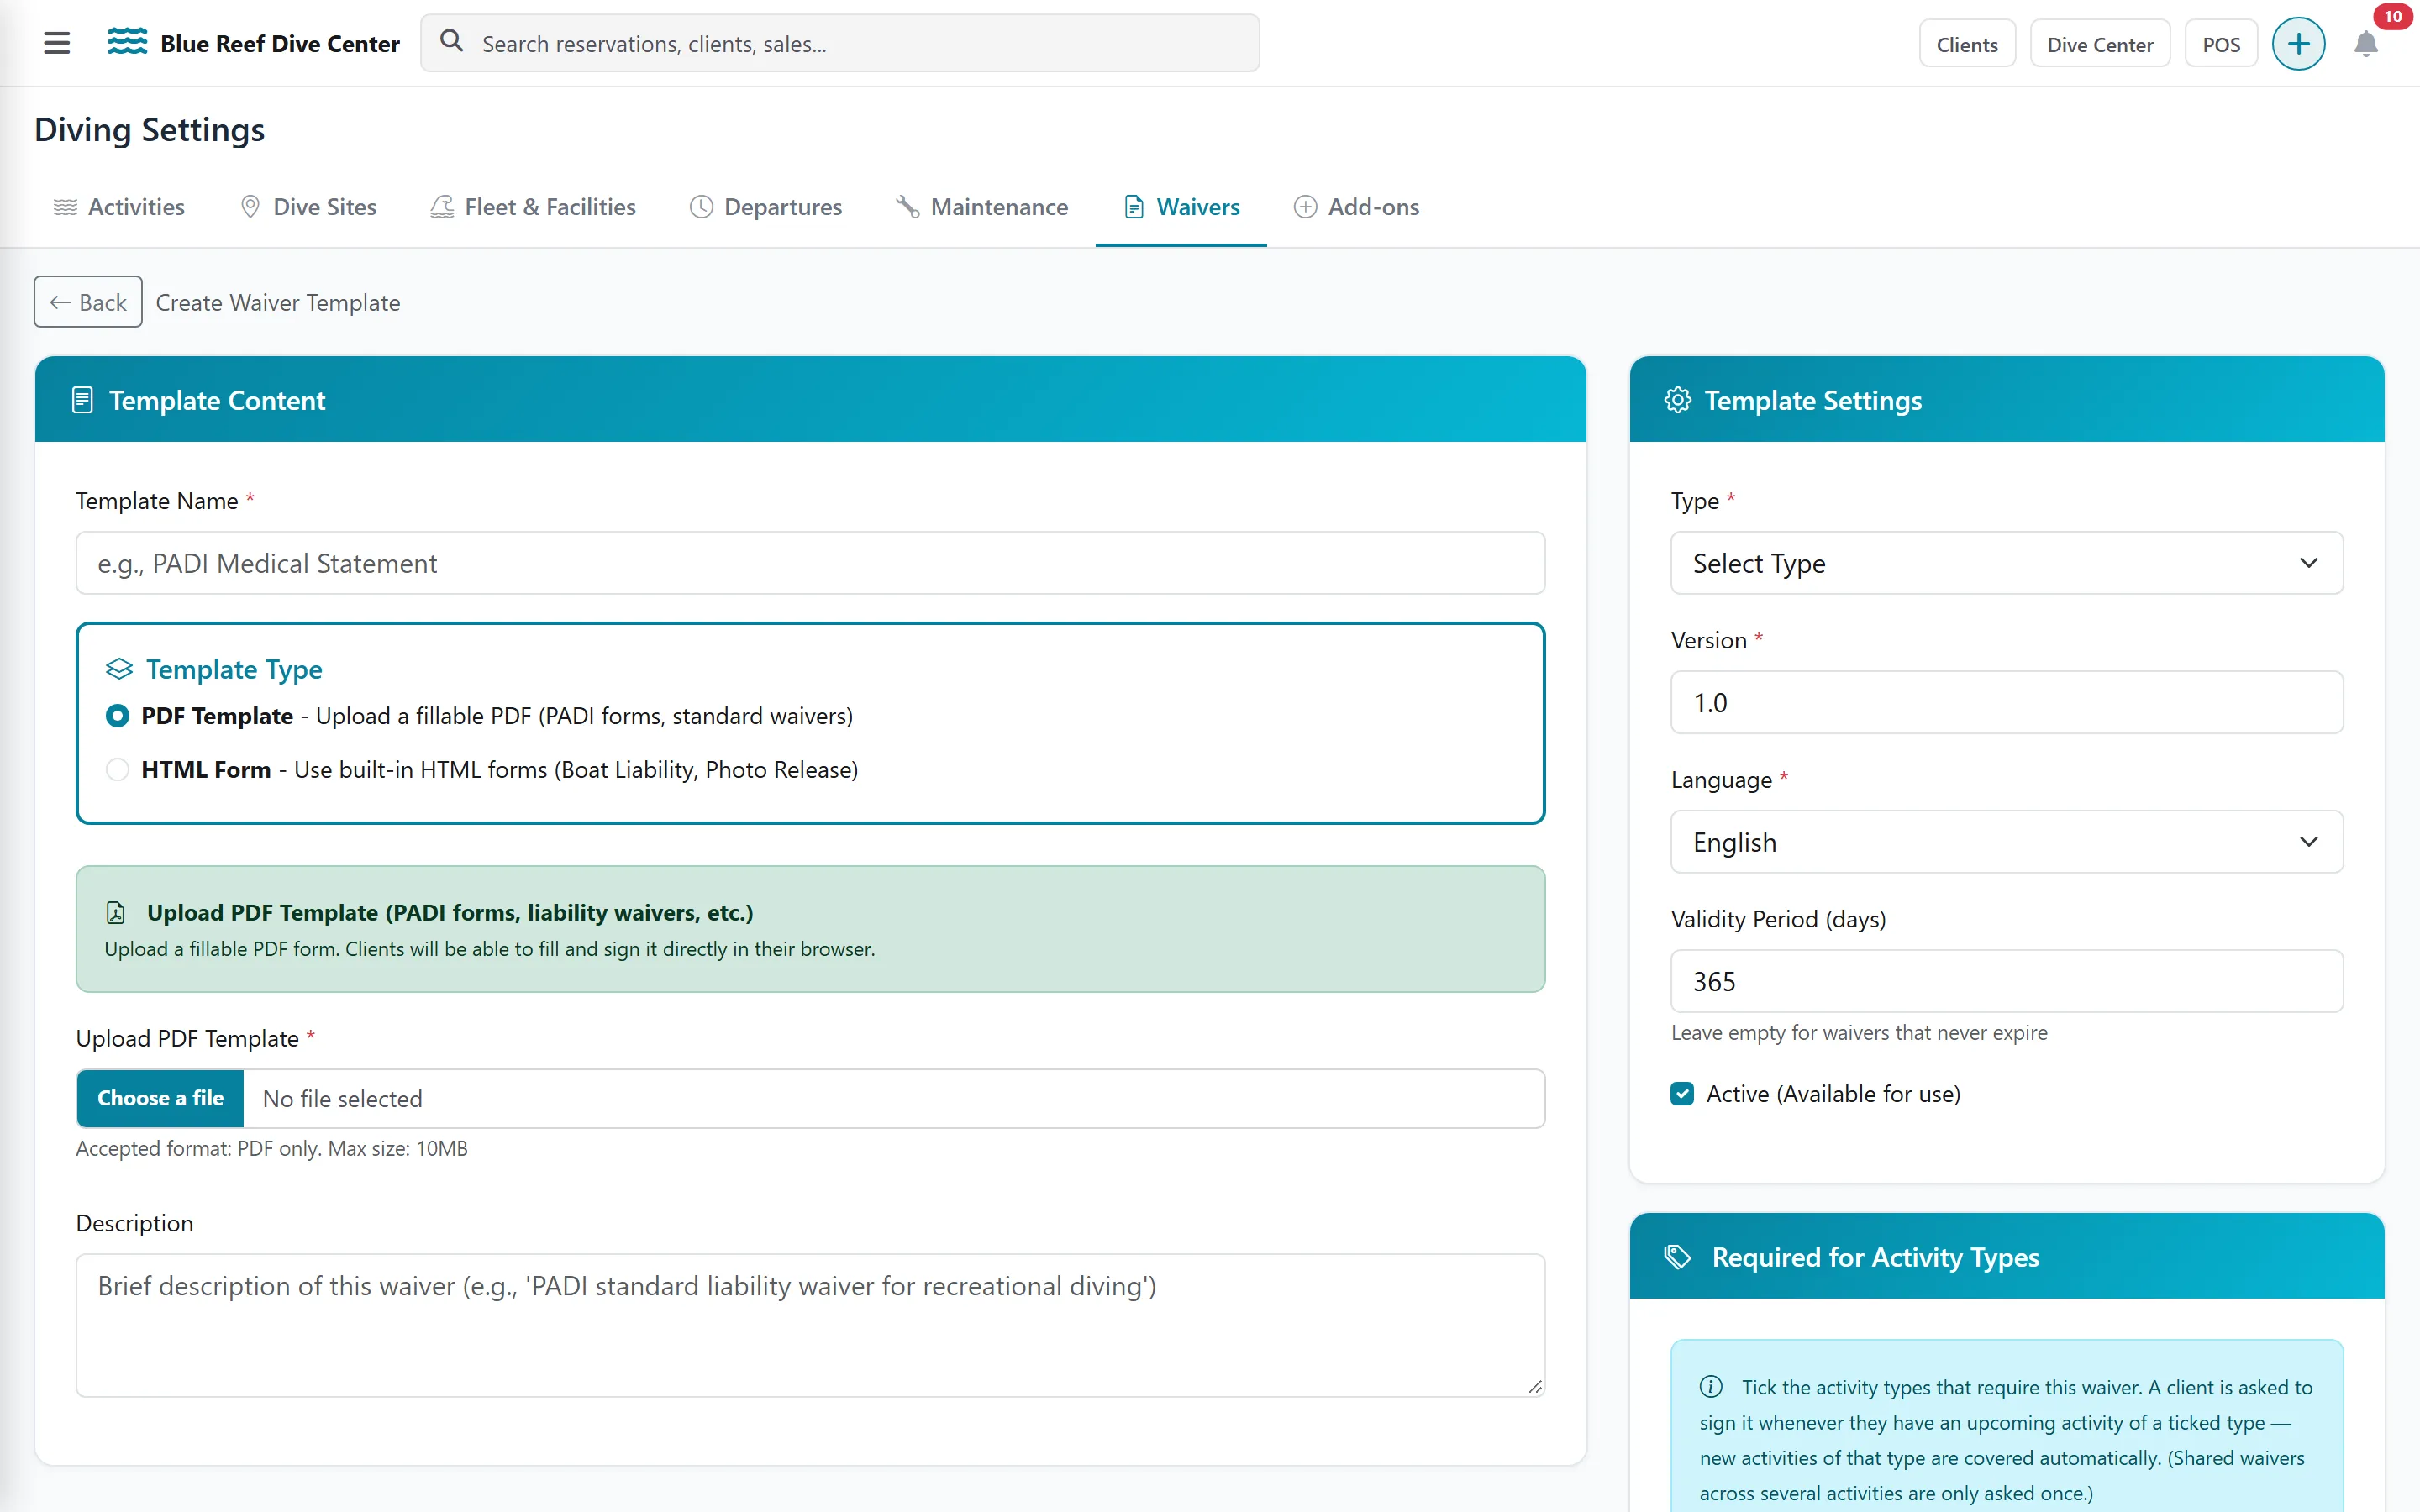
Task: Go back with the Back button
Action: pyautogui.click(x=88, y=302)
